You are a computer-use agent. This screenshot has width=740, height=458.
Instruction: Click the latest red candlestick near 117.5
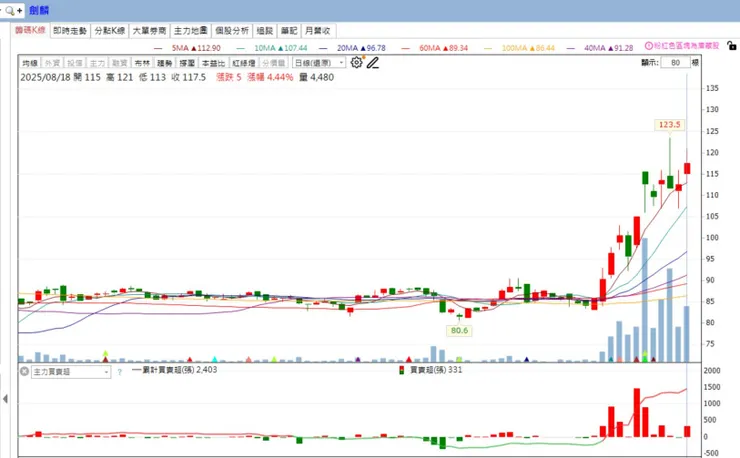[687, 168]
